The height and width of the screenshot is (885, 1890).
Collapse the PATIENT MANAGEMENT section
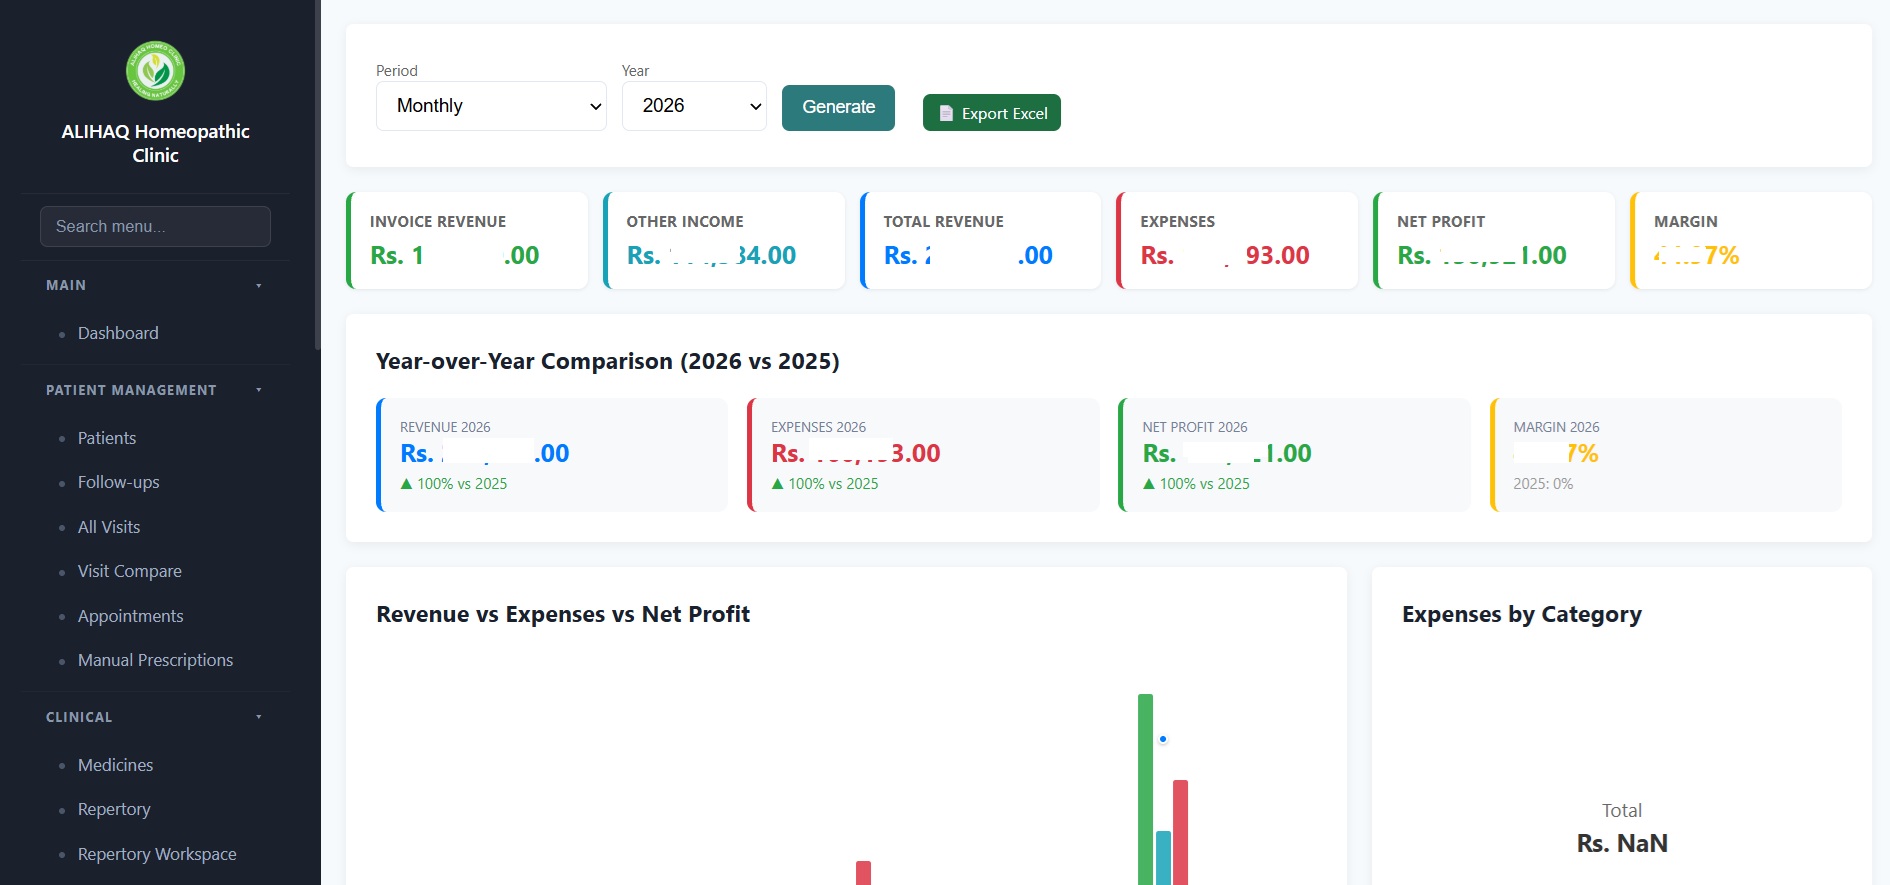coord(155,390)
